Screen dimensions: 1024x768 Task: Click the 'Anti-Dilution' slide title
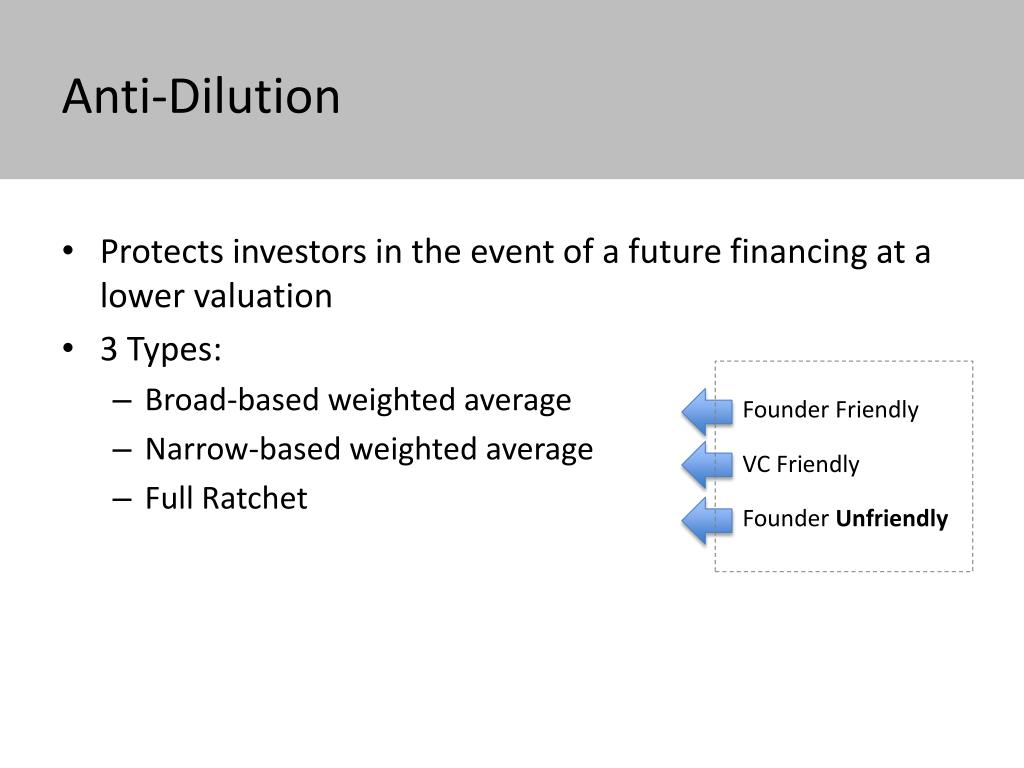[x=201, y=97]
